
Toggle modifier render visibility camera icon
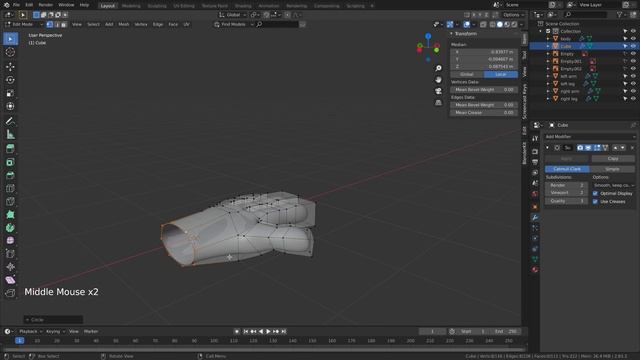580,148
